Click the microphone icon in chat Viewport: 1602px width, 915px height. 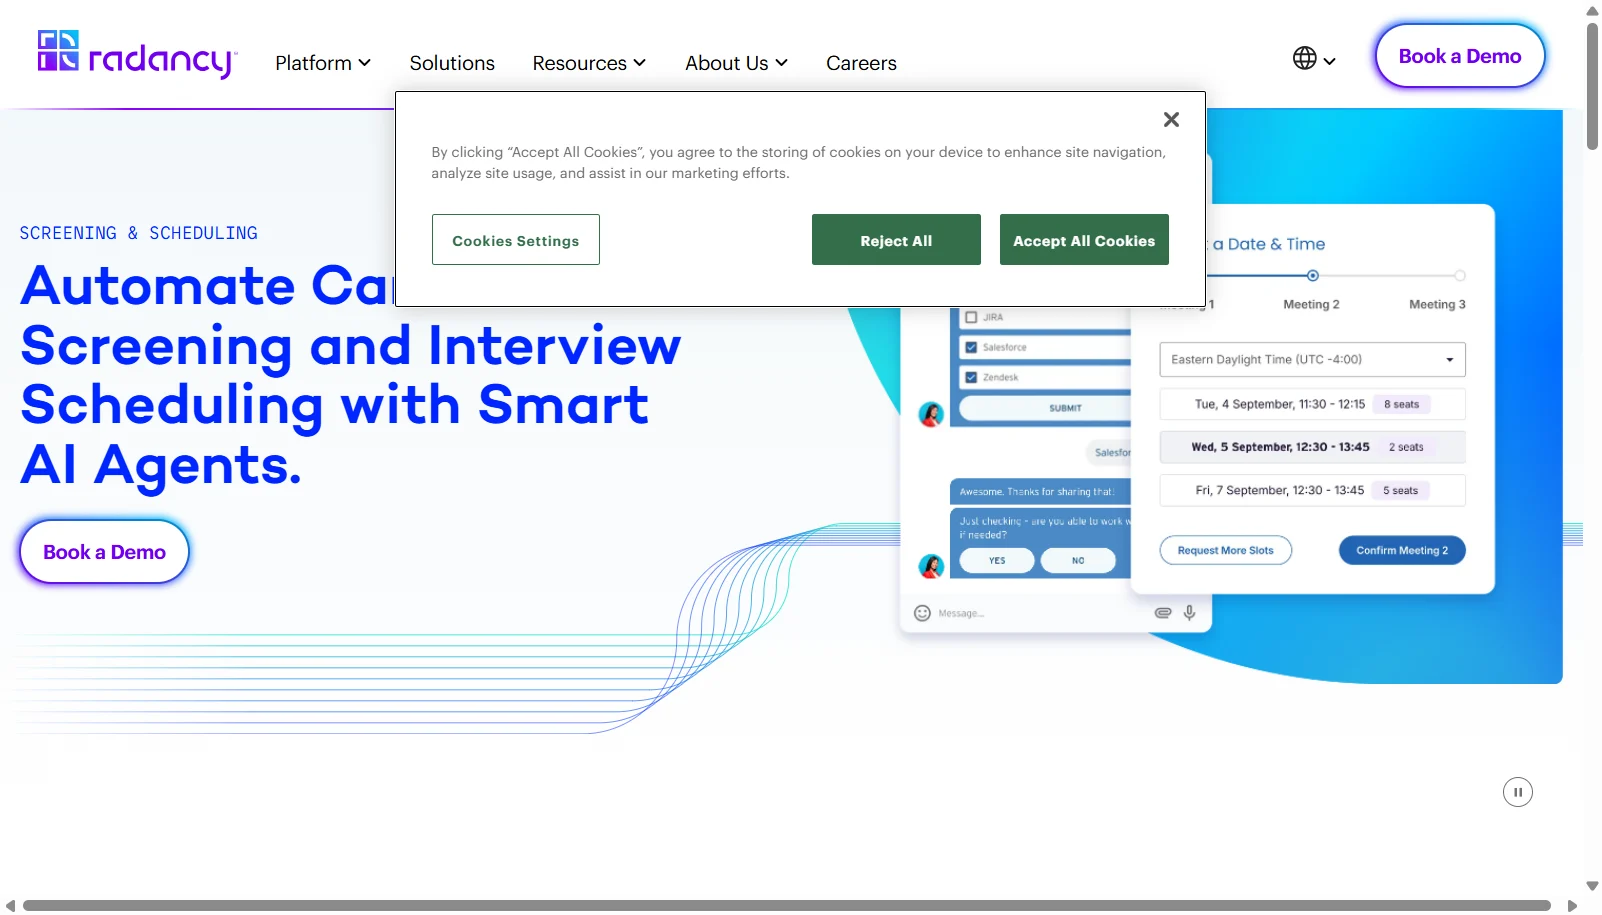click(1189, 612)
